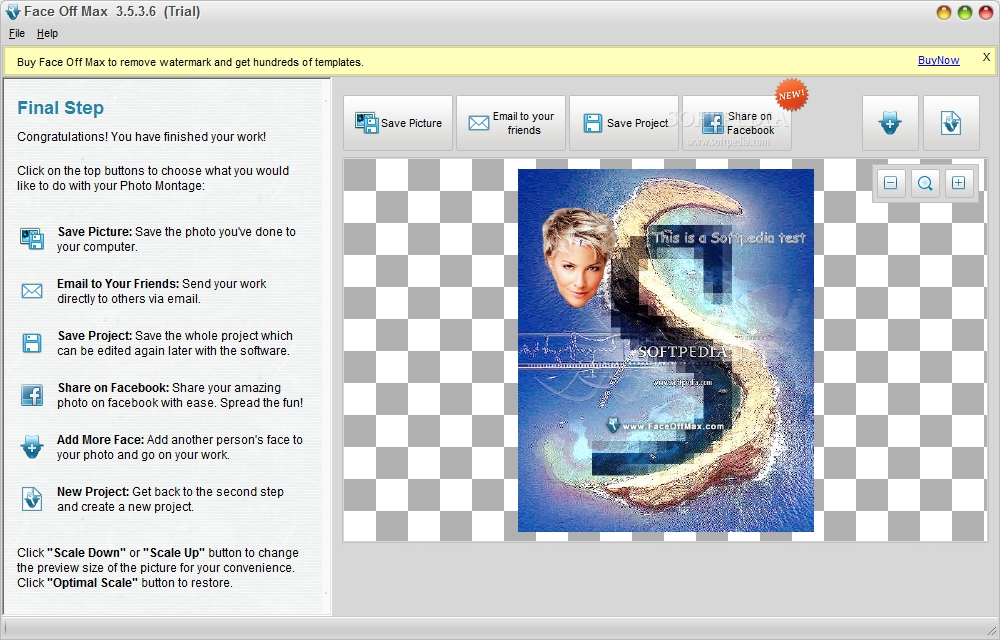This screenshot has width=1000, height=640.
Task: Click the New Project toolbar icon
Action: coord(951,123)
